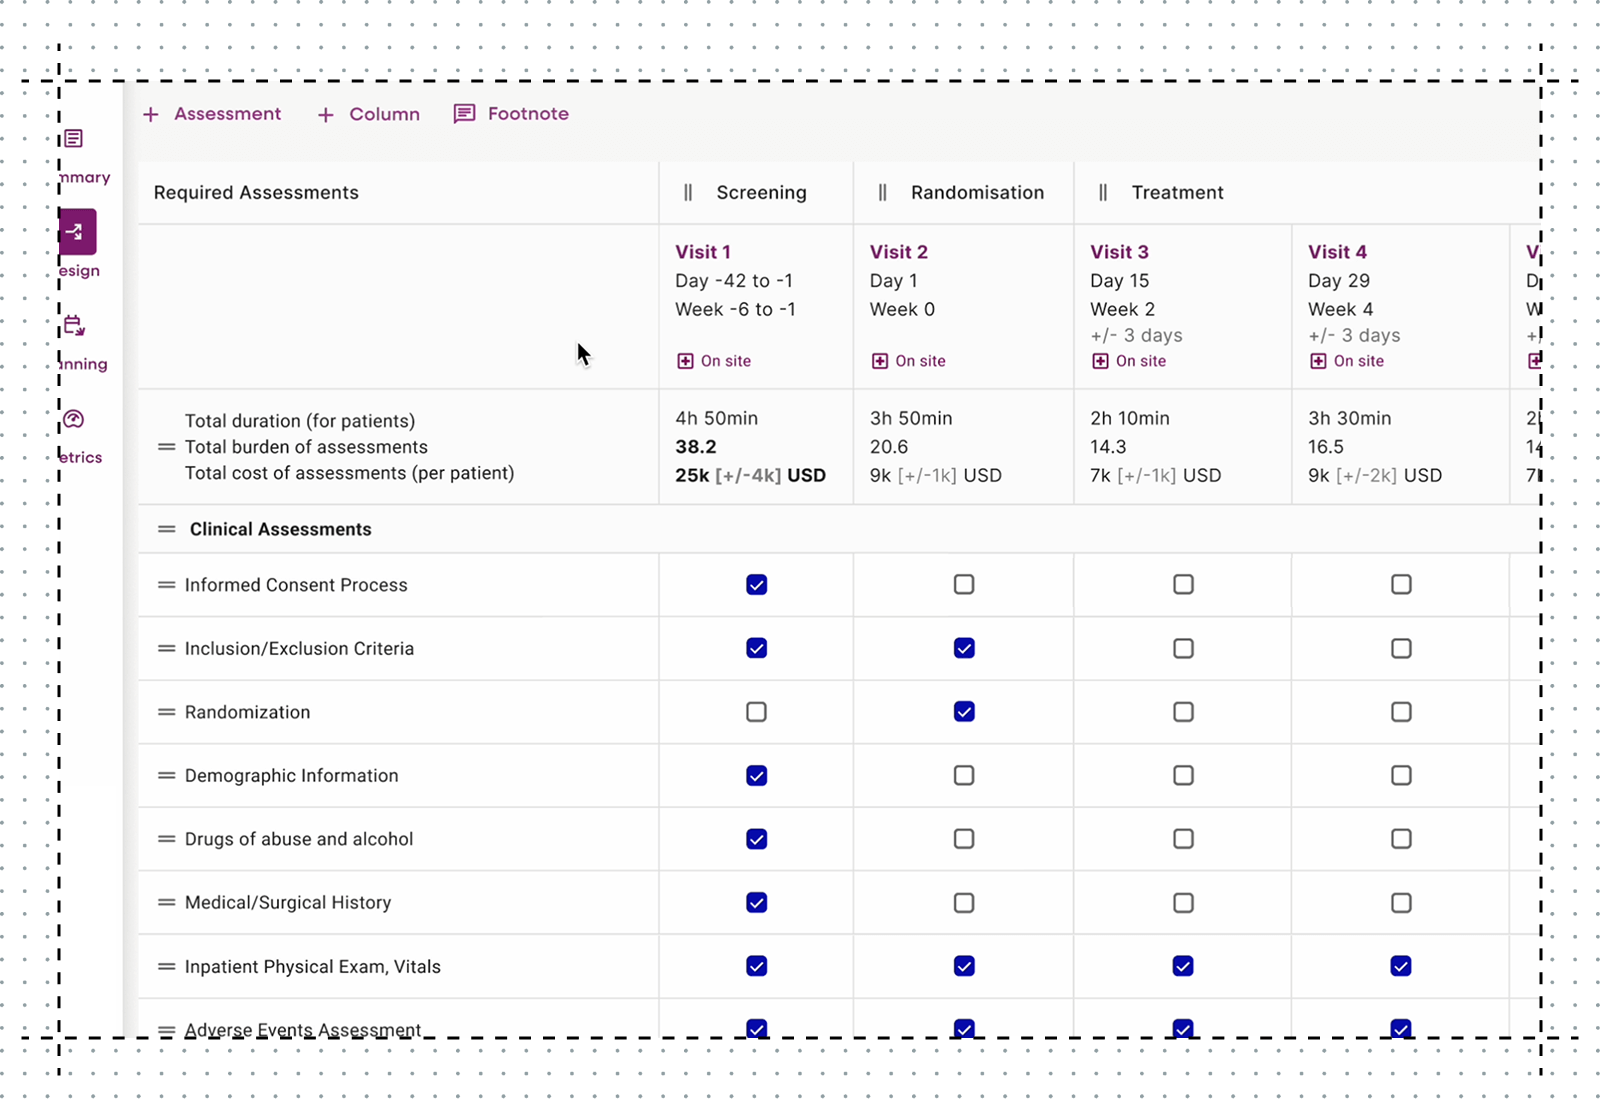Uncheck Informed Consent Process for Visit 1
Viewport: 1600px width, 1114px height.
point(757,585)
